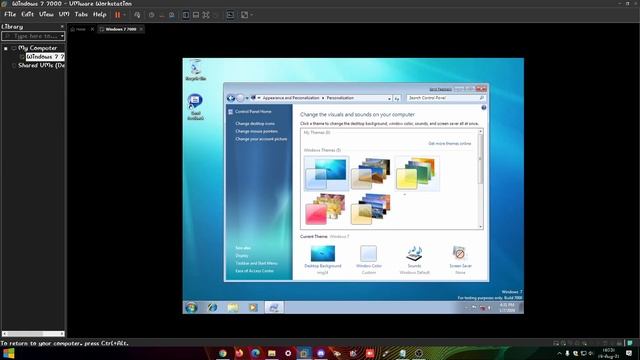Click Change your account picture link

[261, 139]
